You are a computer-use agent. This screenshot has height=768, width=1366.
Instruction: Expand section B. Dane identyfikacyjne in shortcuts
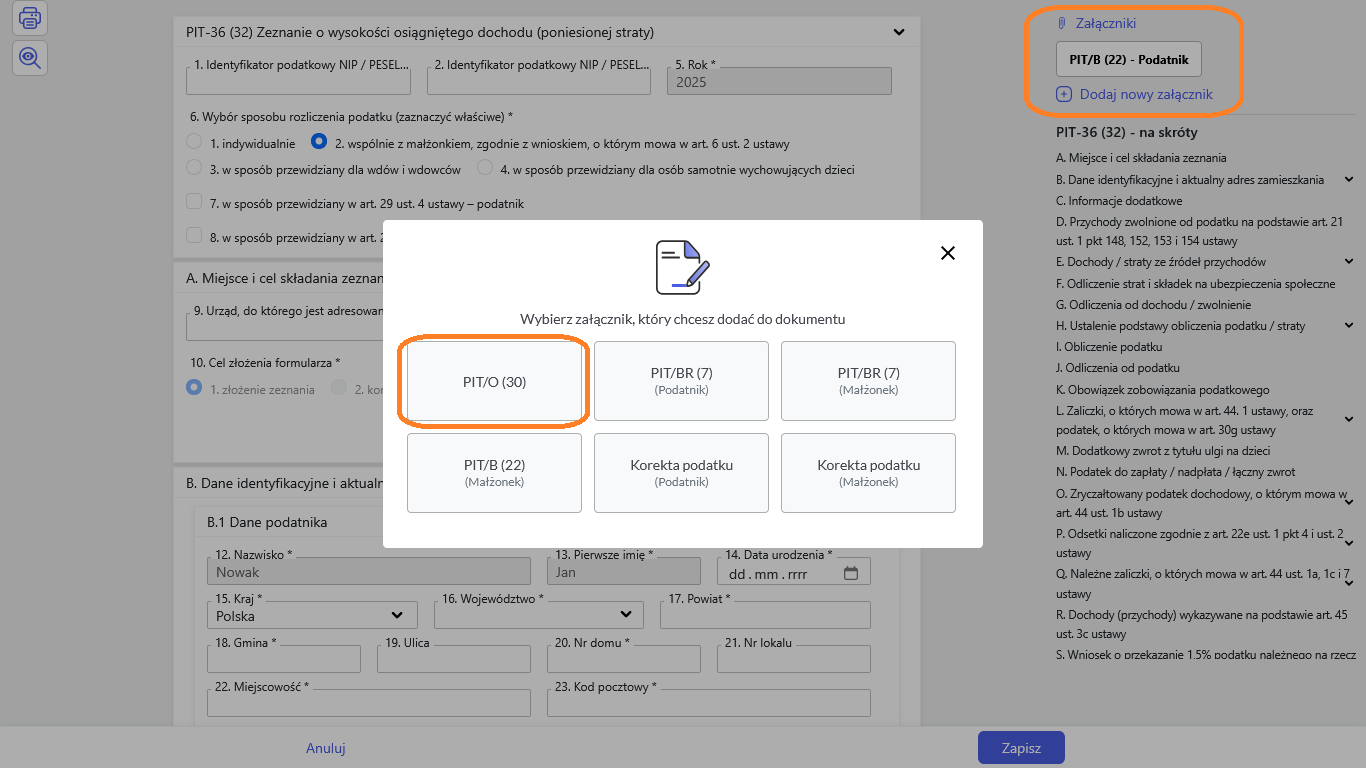point(1348,180)
